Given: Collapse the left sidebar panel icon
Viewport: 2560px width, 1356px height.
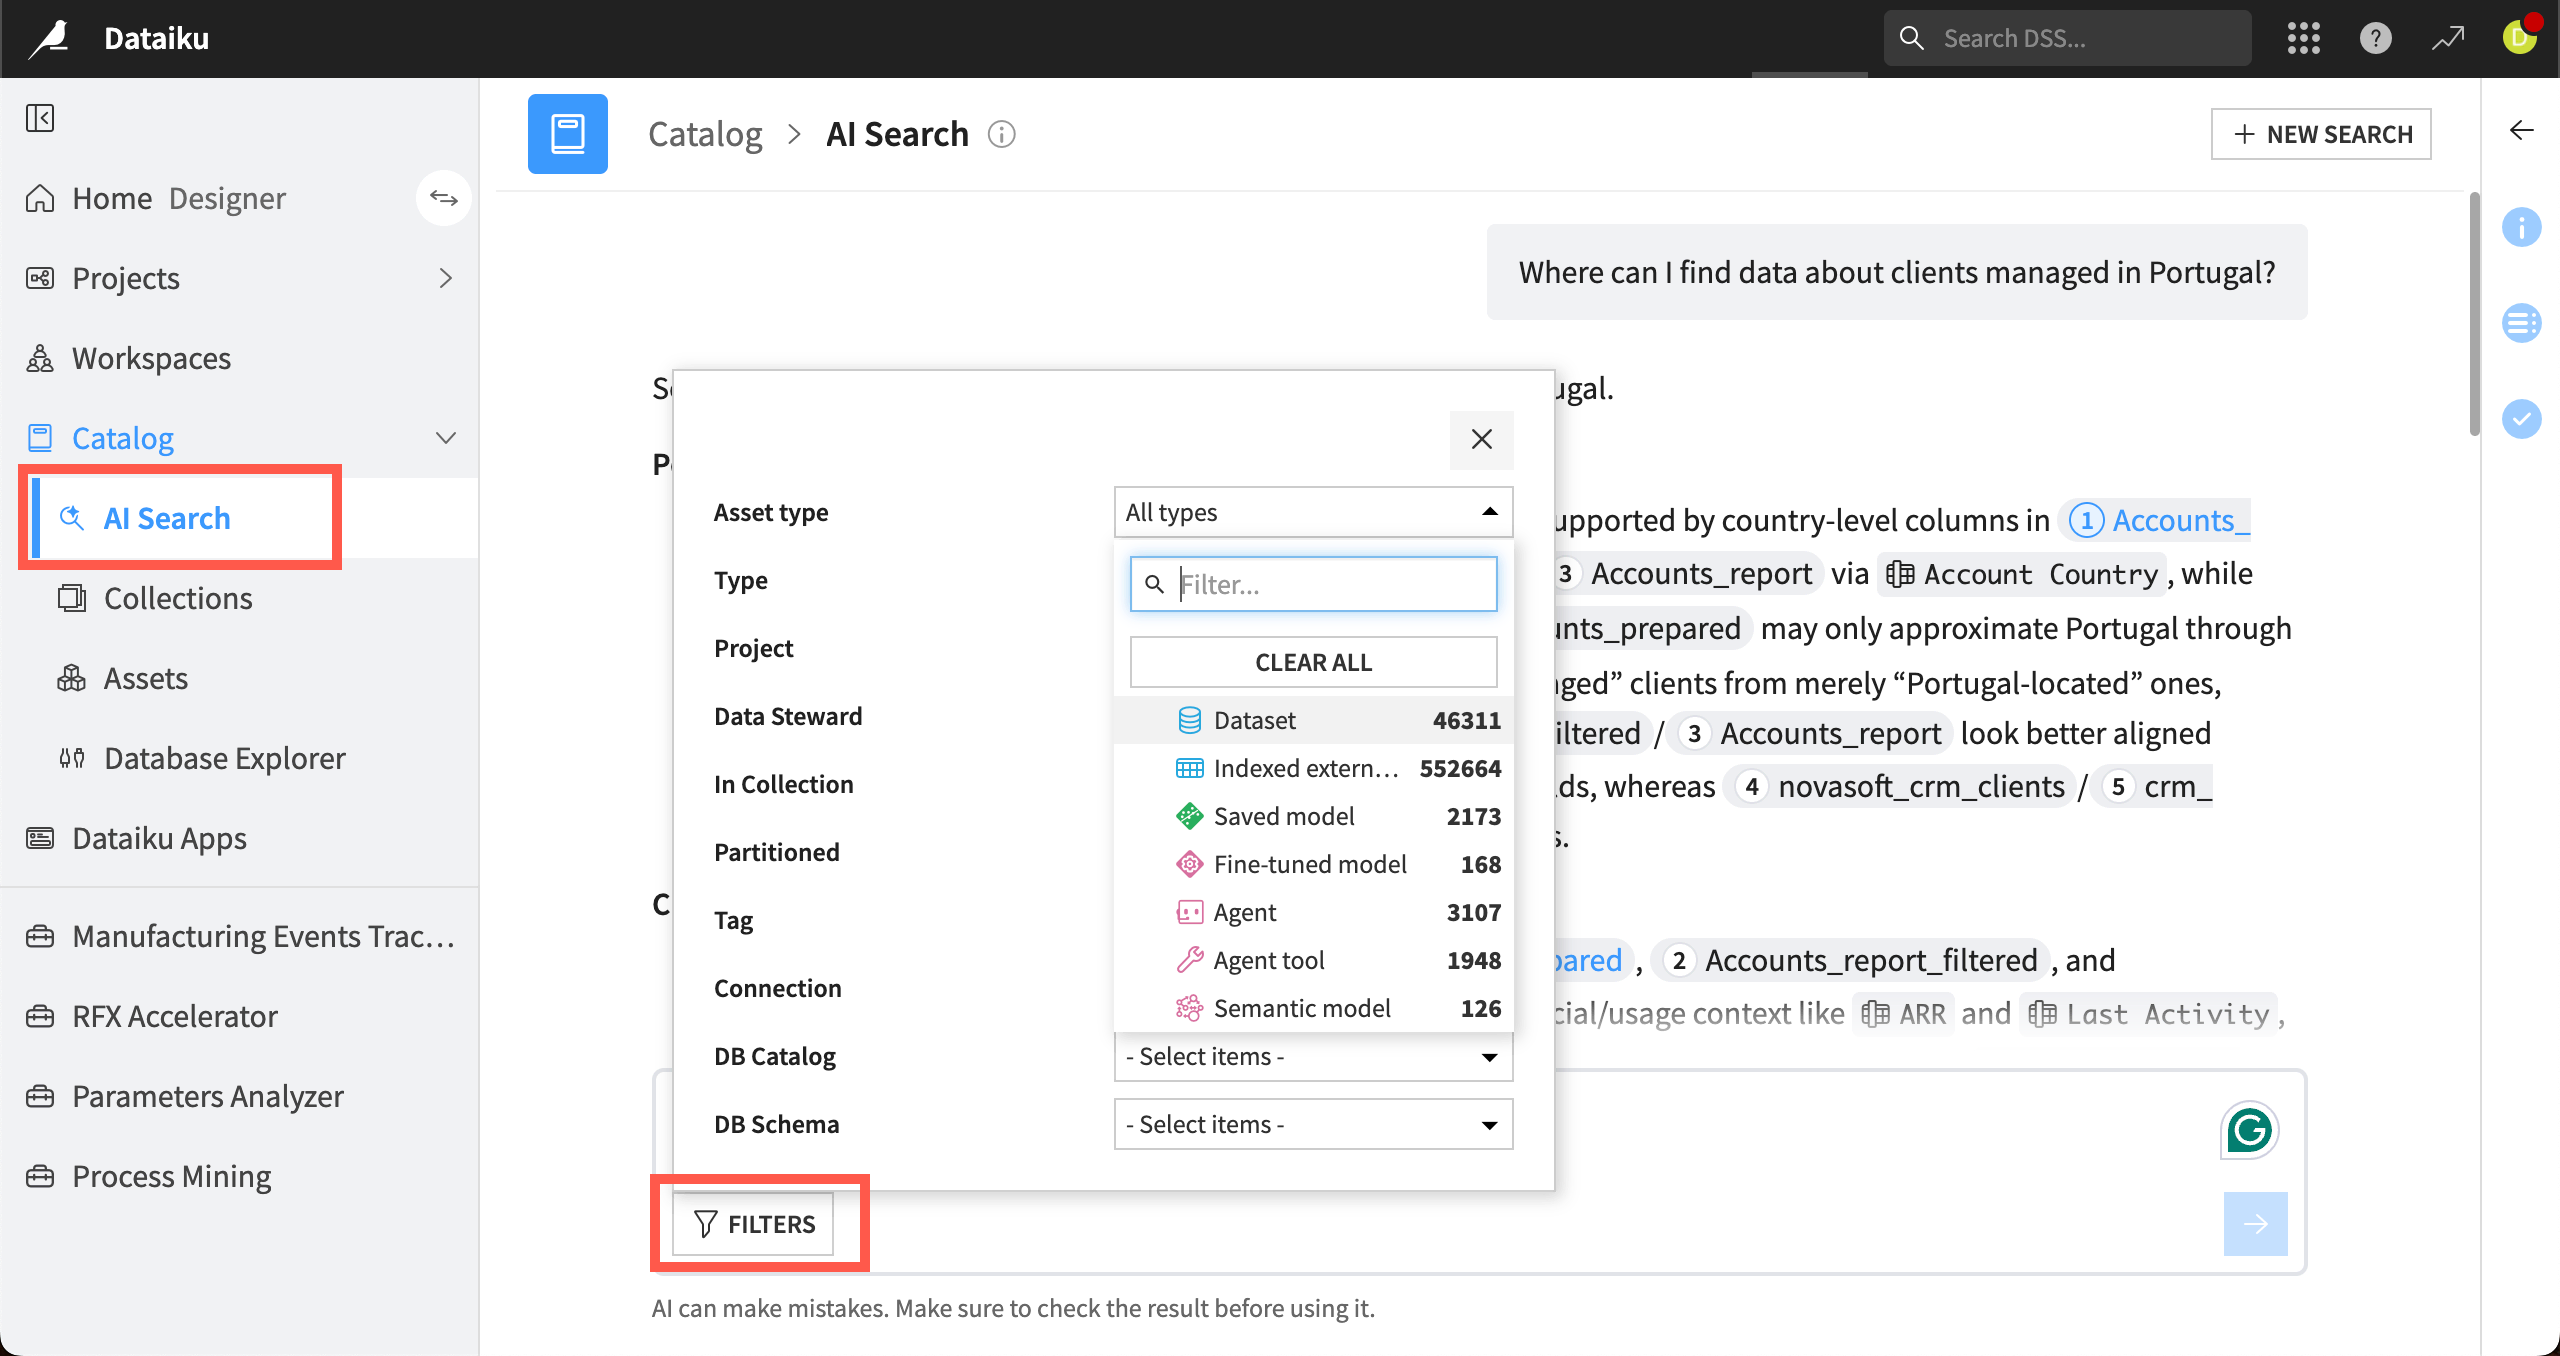Looking at the screenshot, I should point(40,118).
